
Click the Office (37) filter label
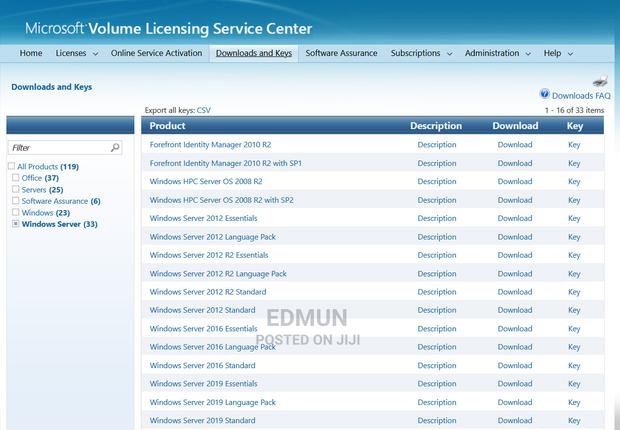coord(40,178)
